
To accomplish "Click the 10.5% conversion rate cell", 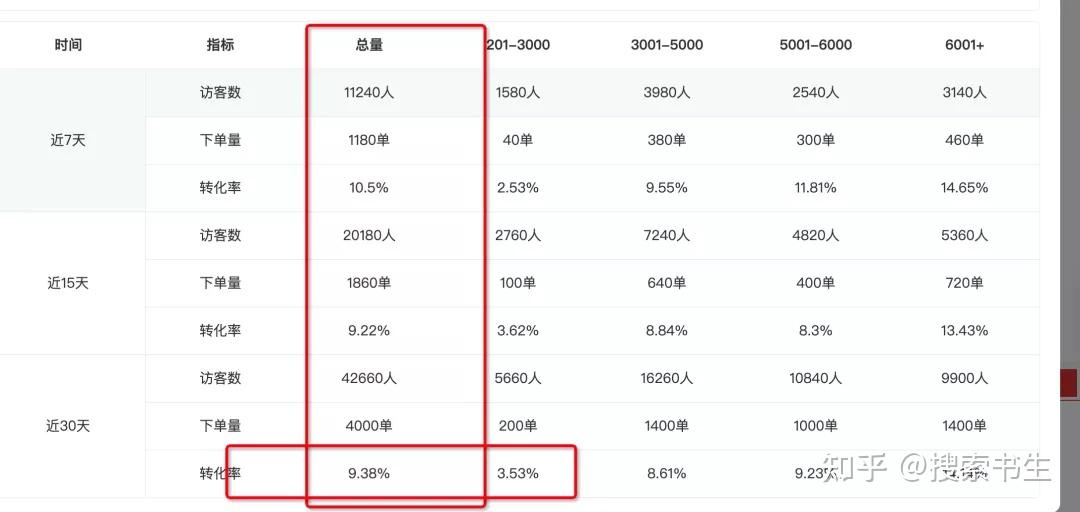I will 369,187.
